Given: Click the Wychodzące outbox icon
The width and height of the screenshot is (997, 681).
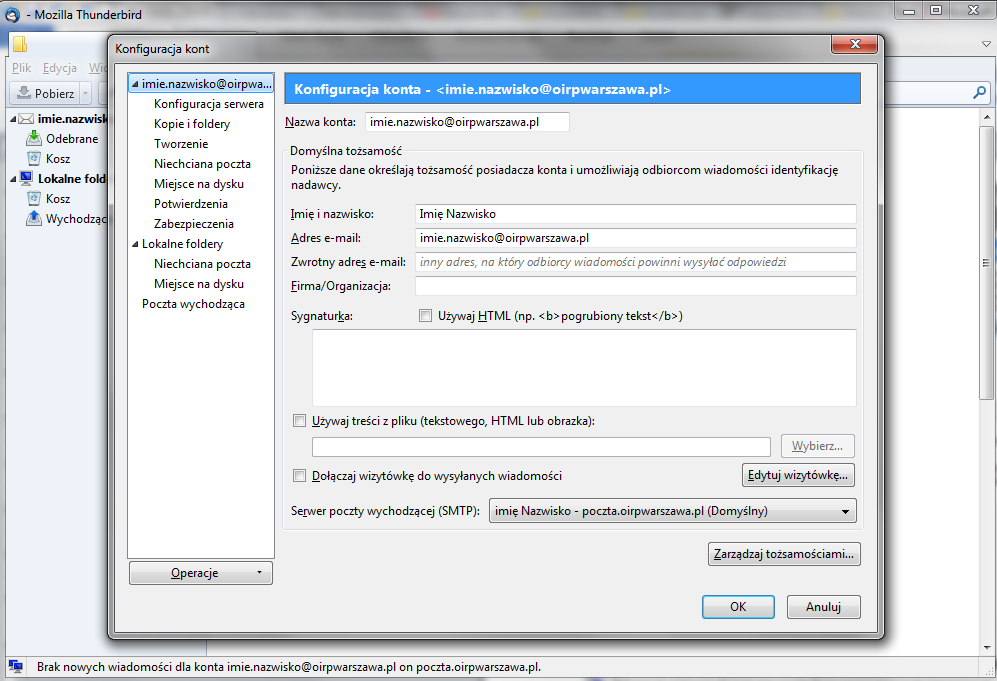Looking at the screenshot, I should [34, 218].
